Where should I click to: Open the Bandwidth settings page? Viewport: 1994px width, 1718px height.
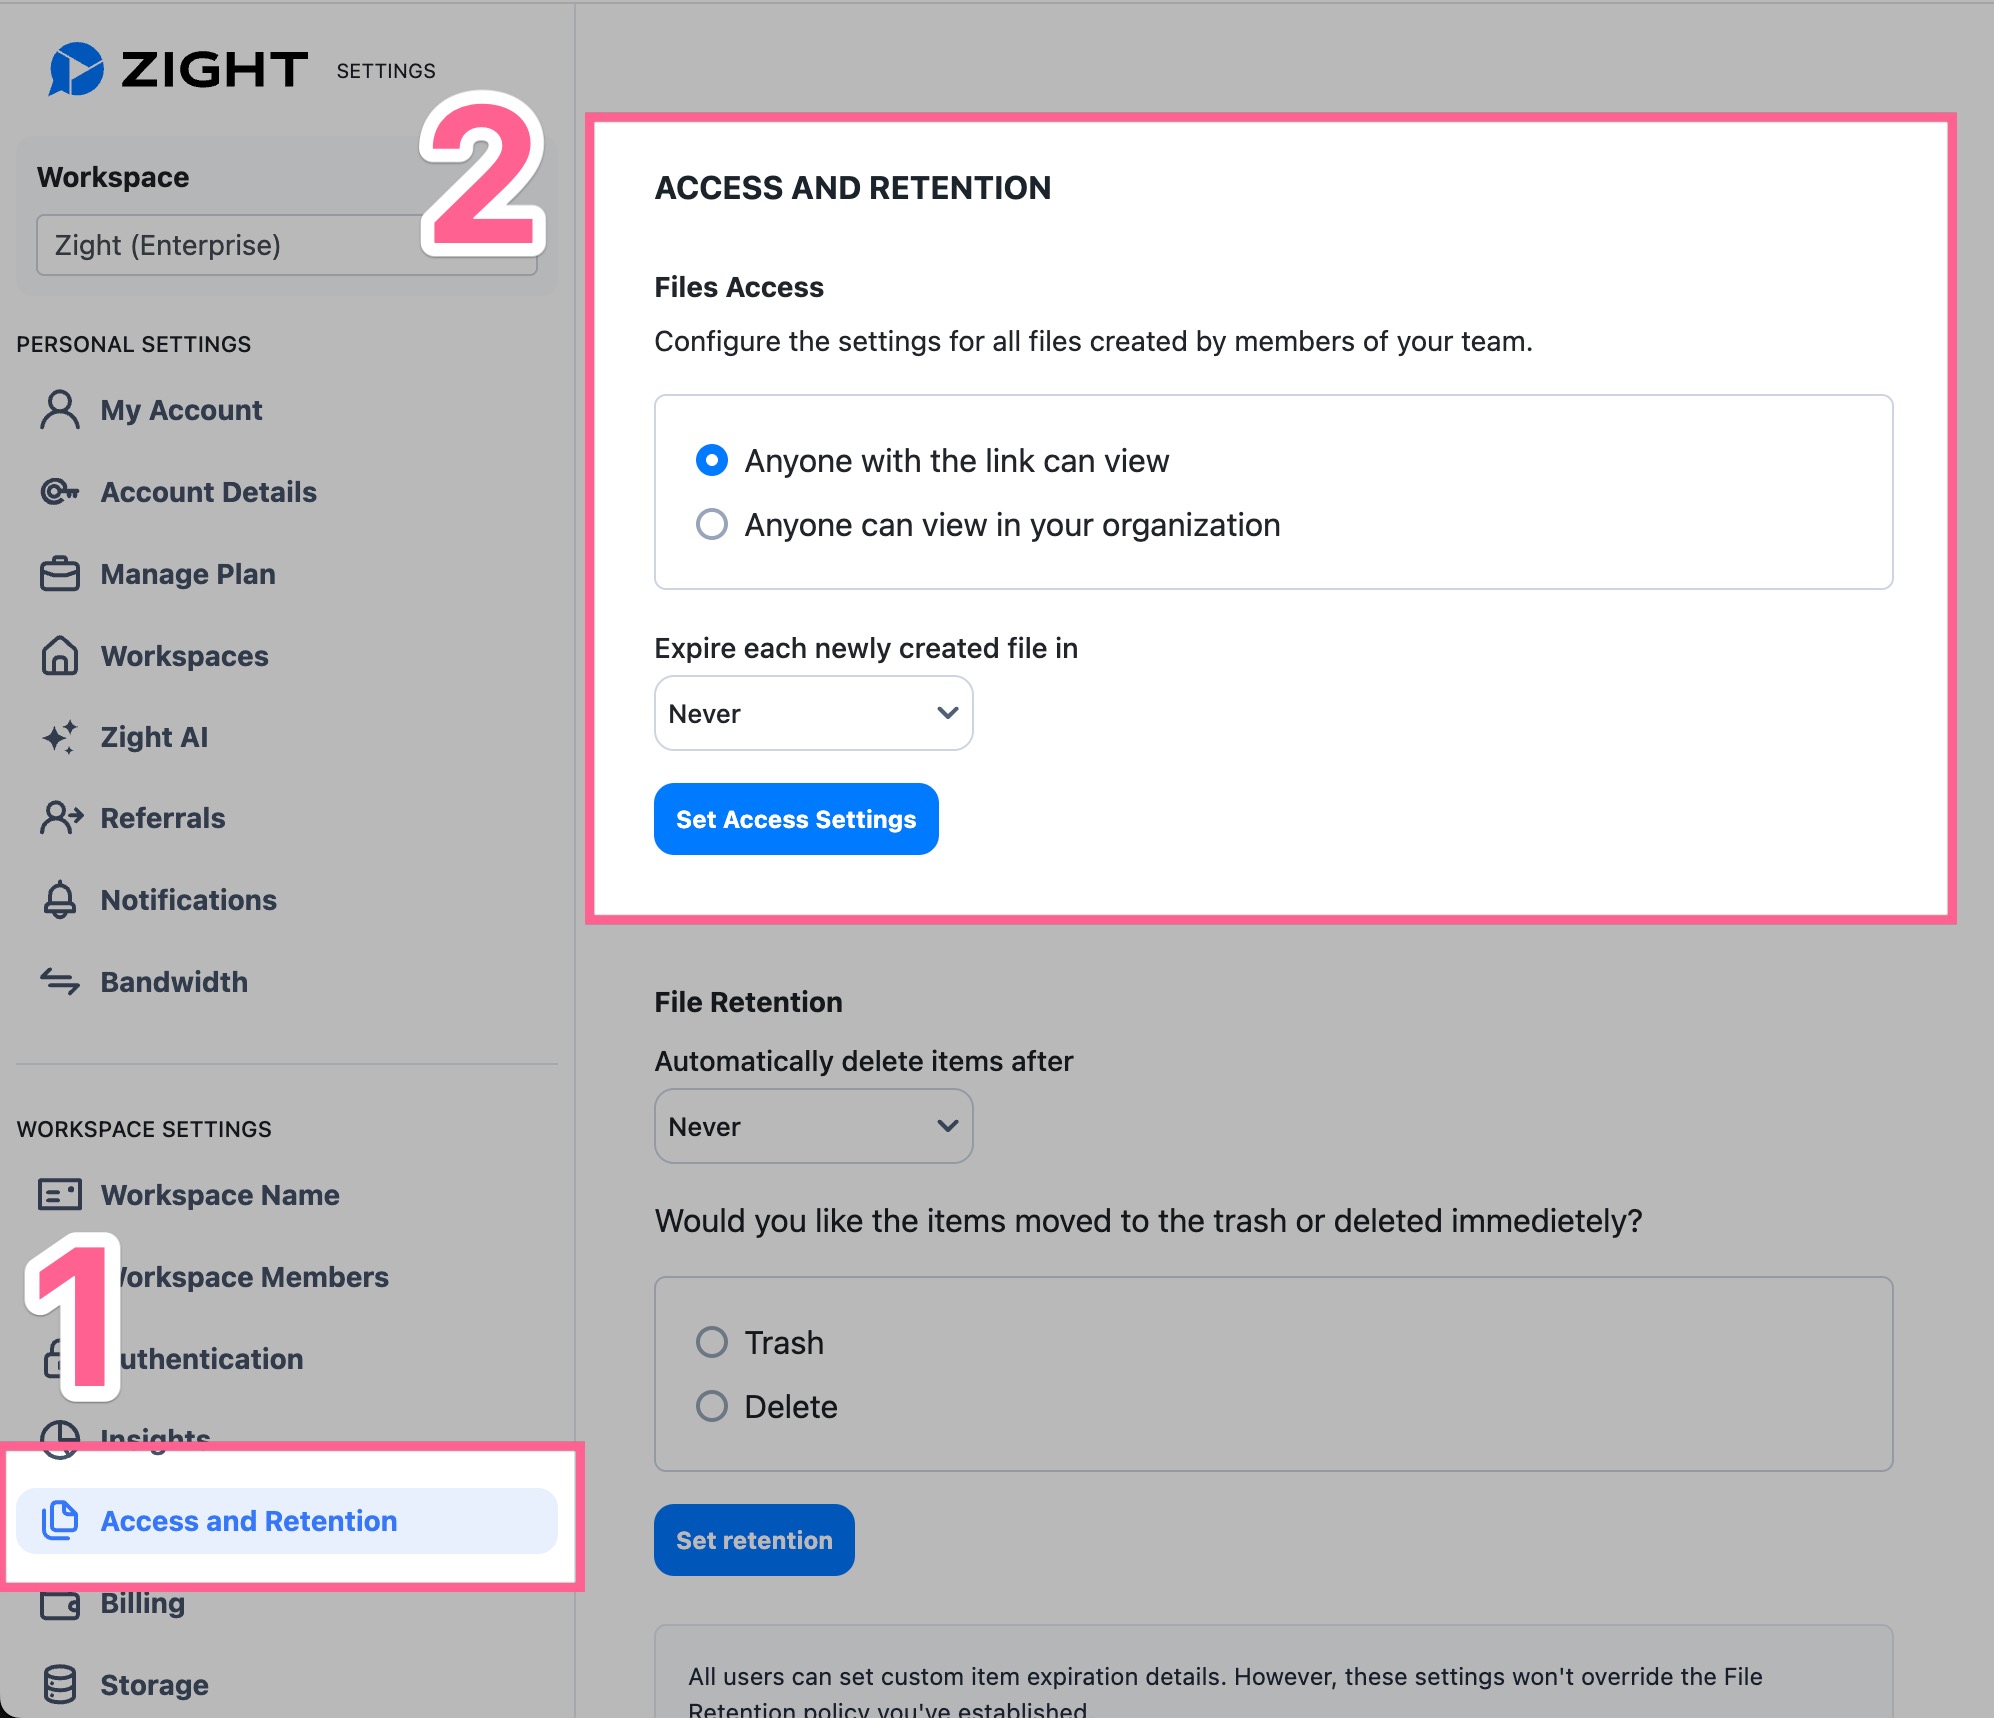click(x=174, y=982)
